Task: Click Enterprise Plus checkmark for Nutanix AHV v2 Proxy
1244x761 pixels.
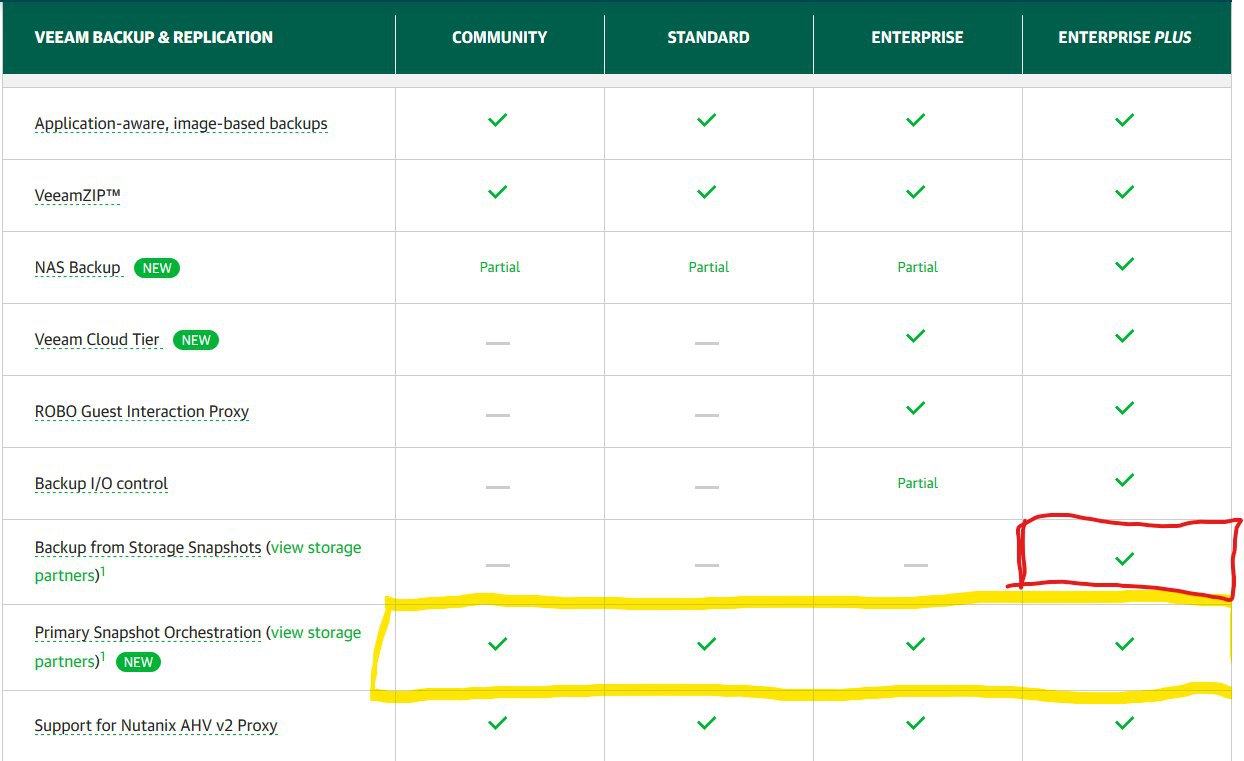Action: tap(1125, 722)
